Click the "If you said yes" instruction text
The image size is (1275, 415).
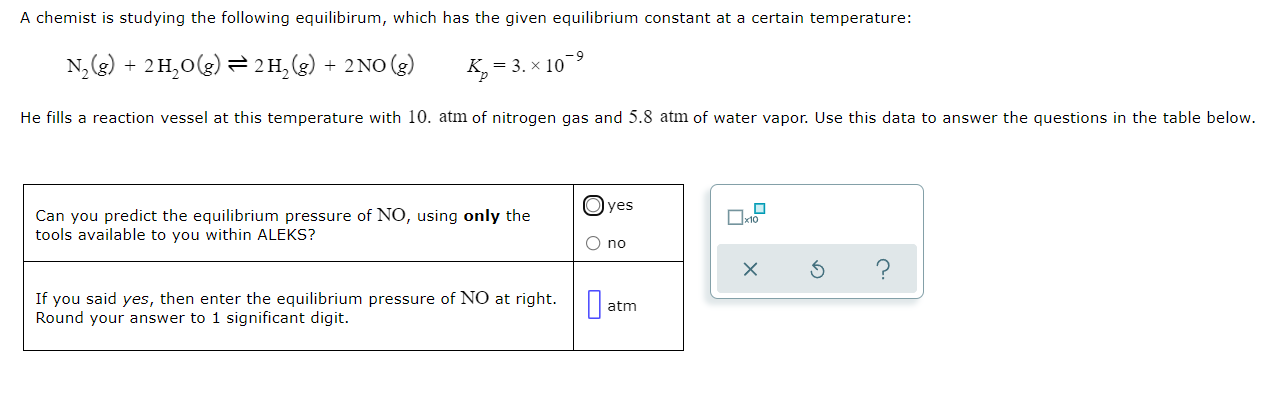[296, 308]
